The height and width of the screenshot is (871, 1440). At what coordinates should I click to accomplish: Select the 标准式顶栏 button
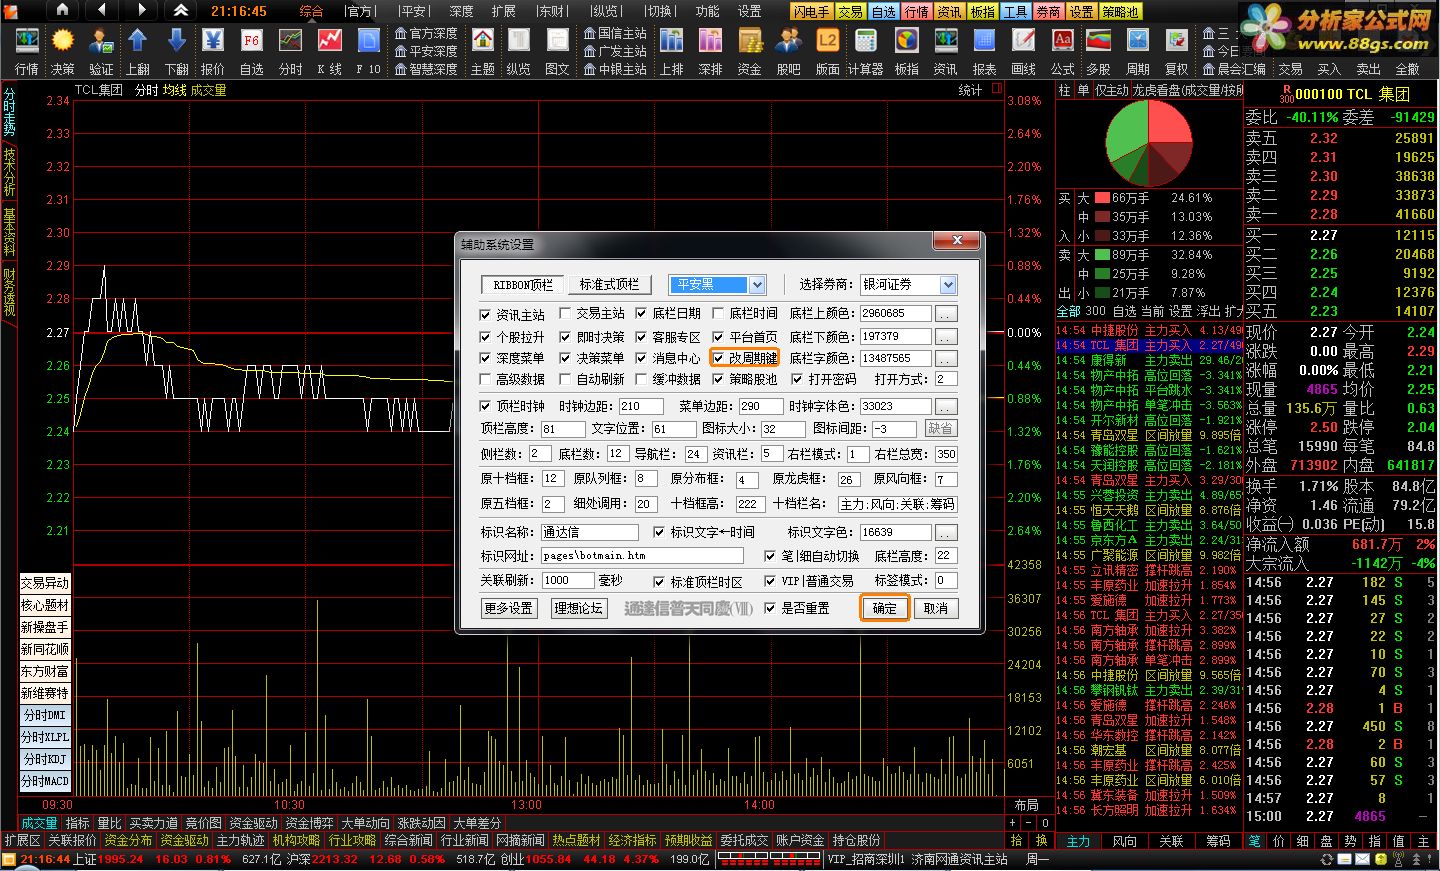click(x=609, y=285)
